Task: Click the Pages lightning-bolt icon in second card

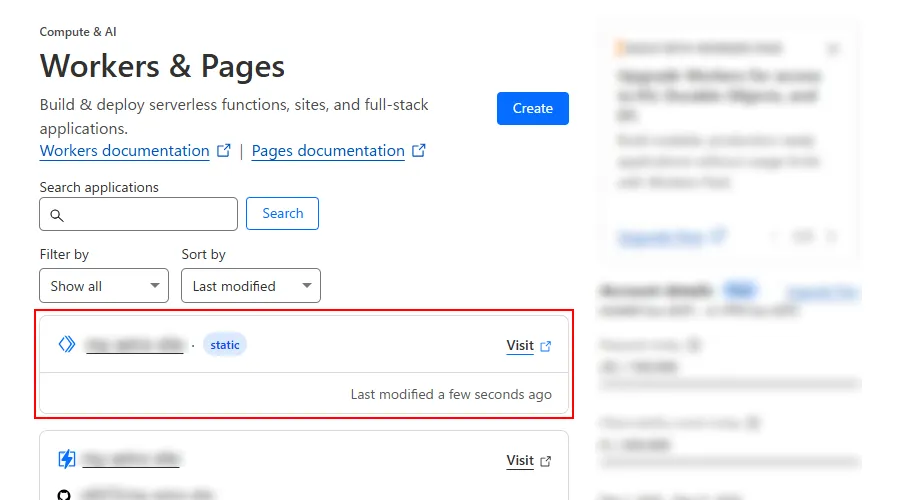Action: (67, 459)
